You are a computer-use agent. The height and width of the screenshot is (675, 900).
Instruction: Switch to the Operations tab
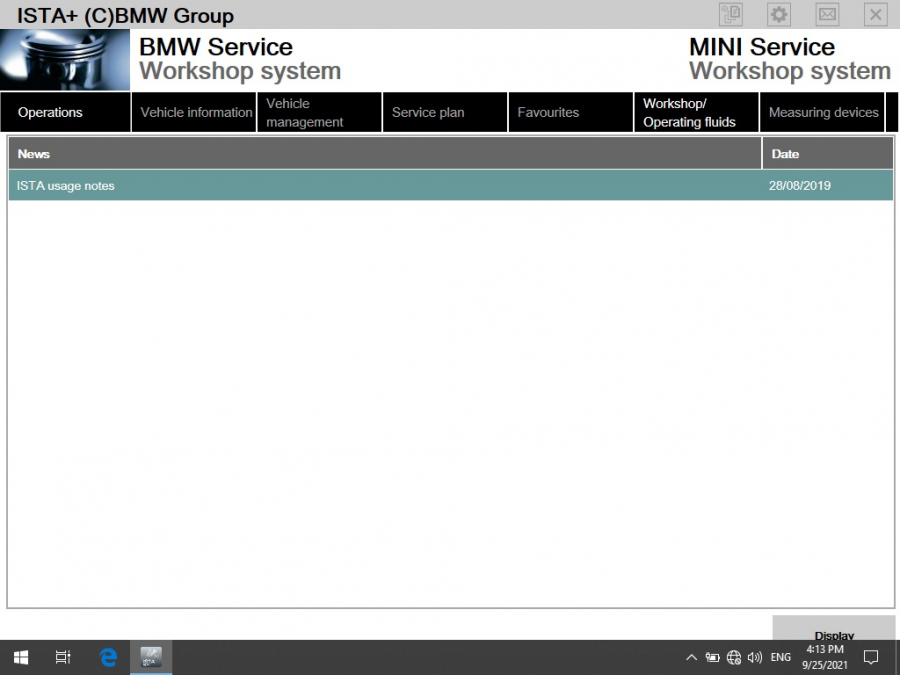pyautogui.click(x=50, y=112)
